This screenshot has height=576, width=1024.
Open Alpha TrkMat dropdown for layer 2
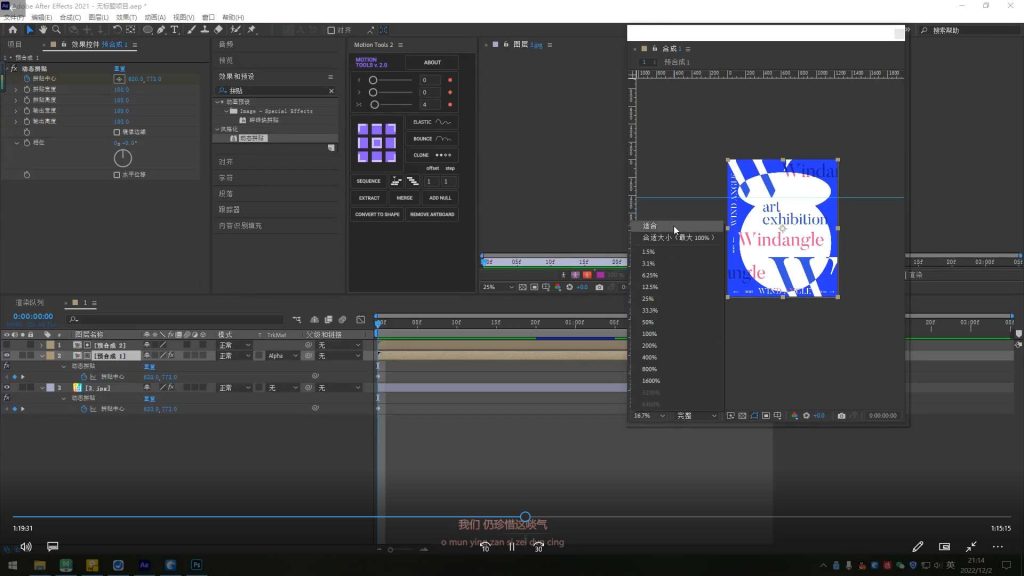(x=283, y=356)
